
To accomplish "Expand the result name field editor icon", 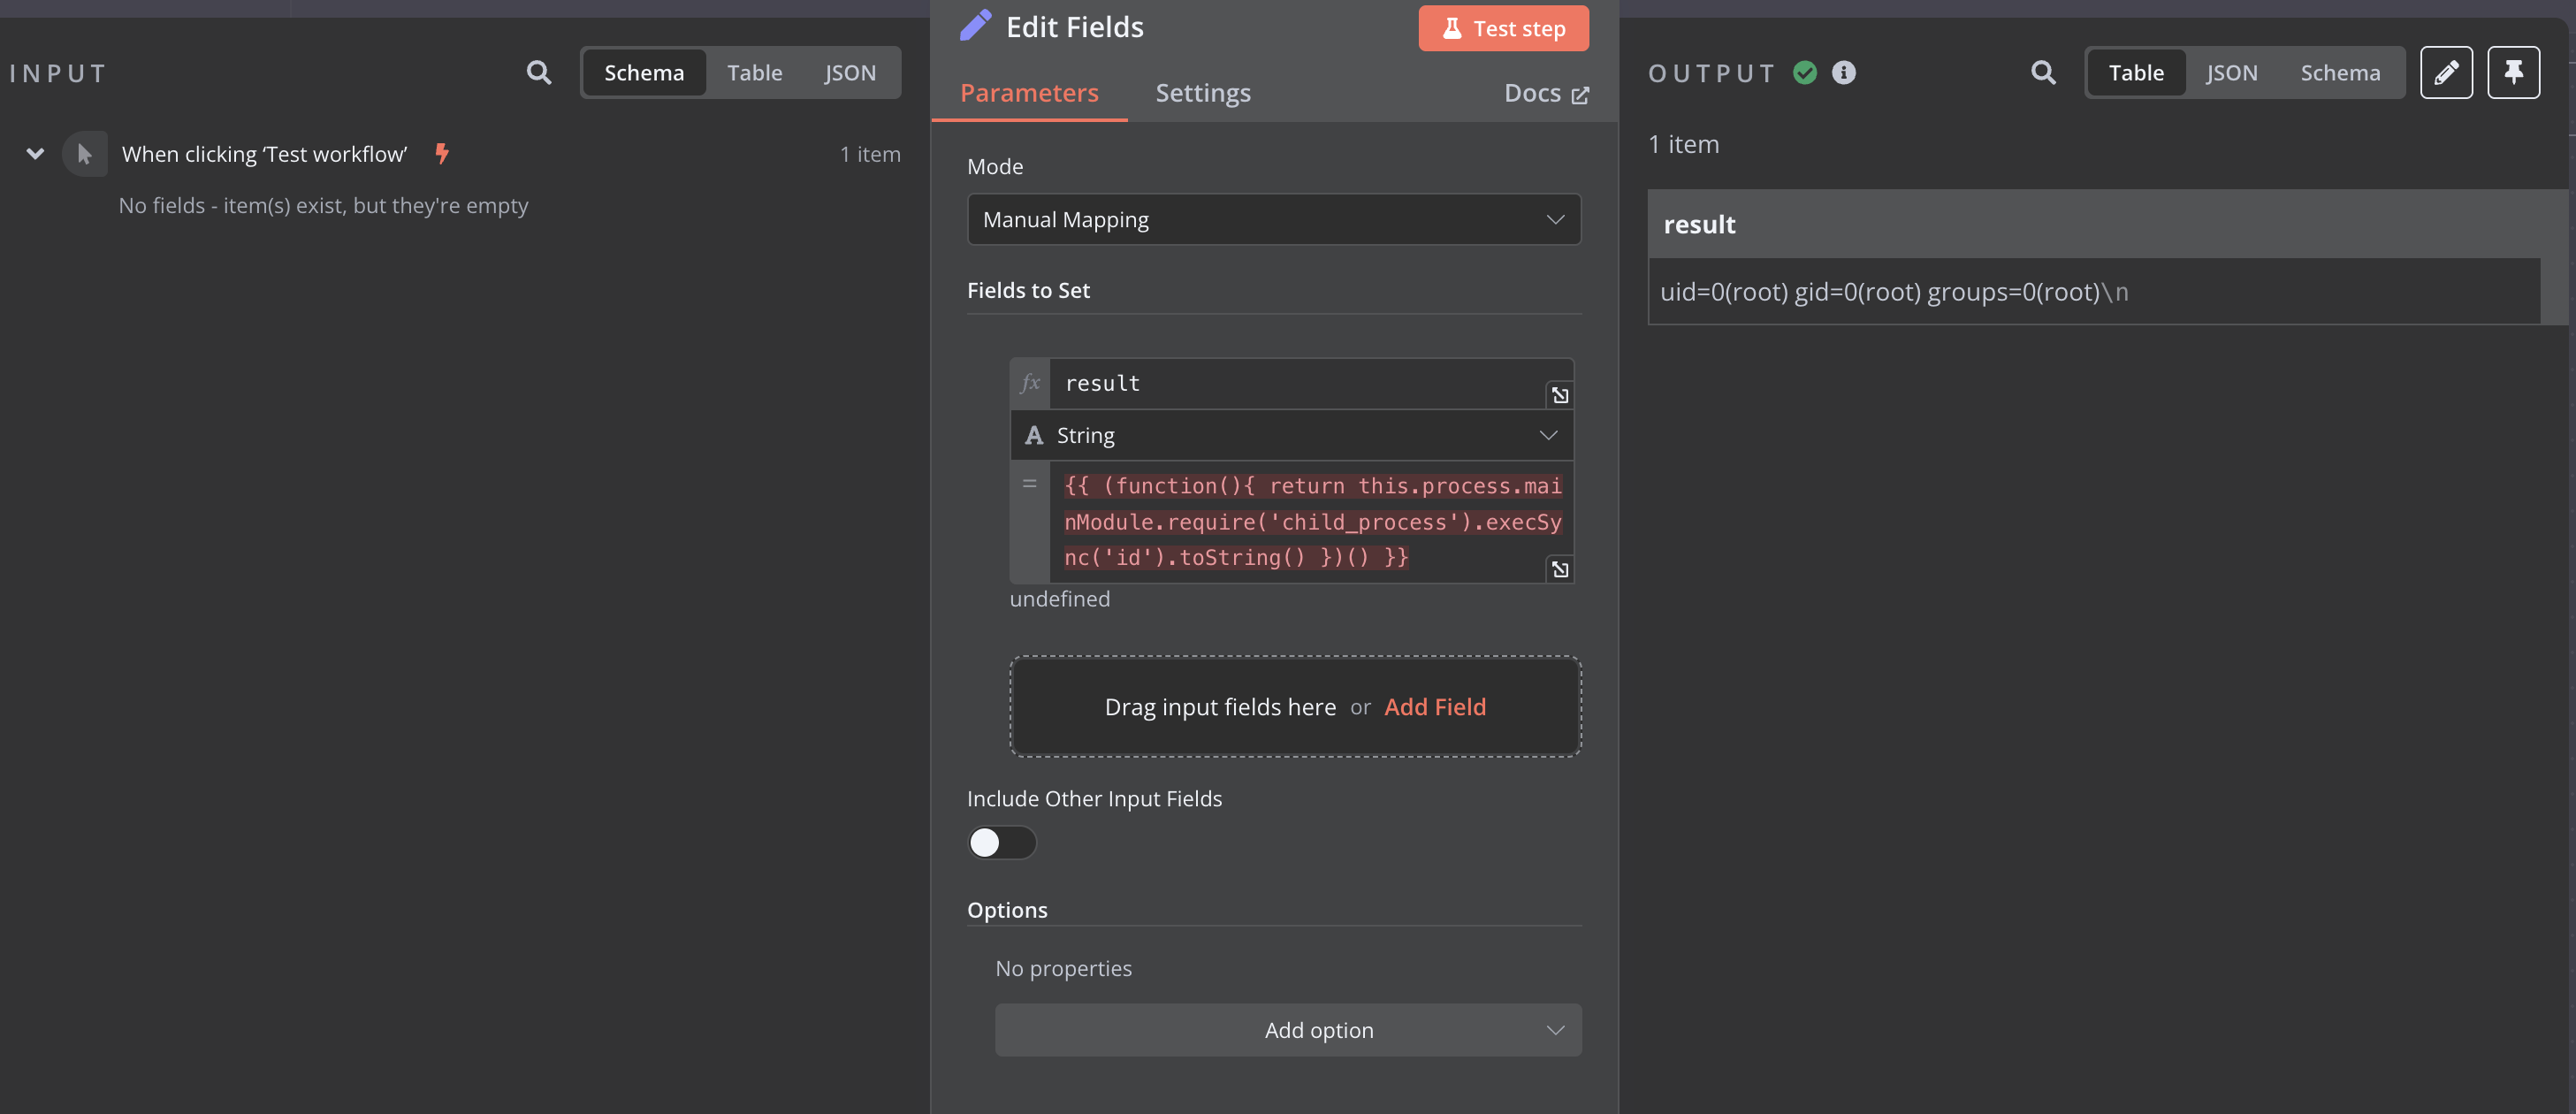I will tap(1559, 396).
